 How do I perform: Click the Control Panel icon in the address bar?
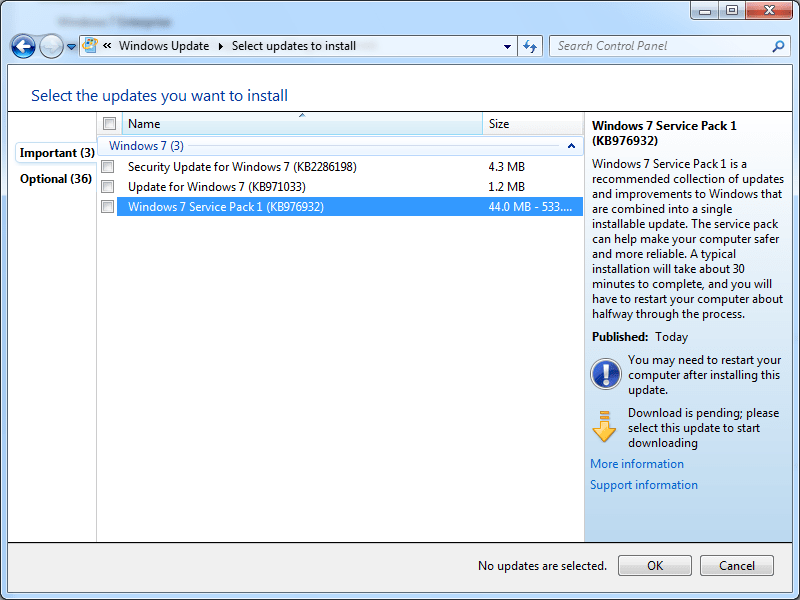pyautogui.click(x=88, y=45)
